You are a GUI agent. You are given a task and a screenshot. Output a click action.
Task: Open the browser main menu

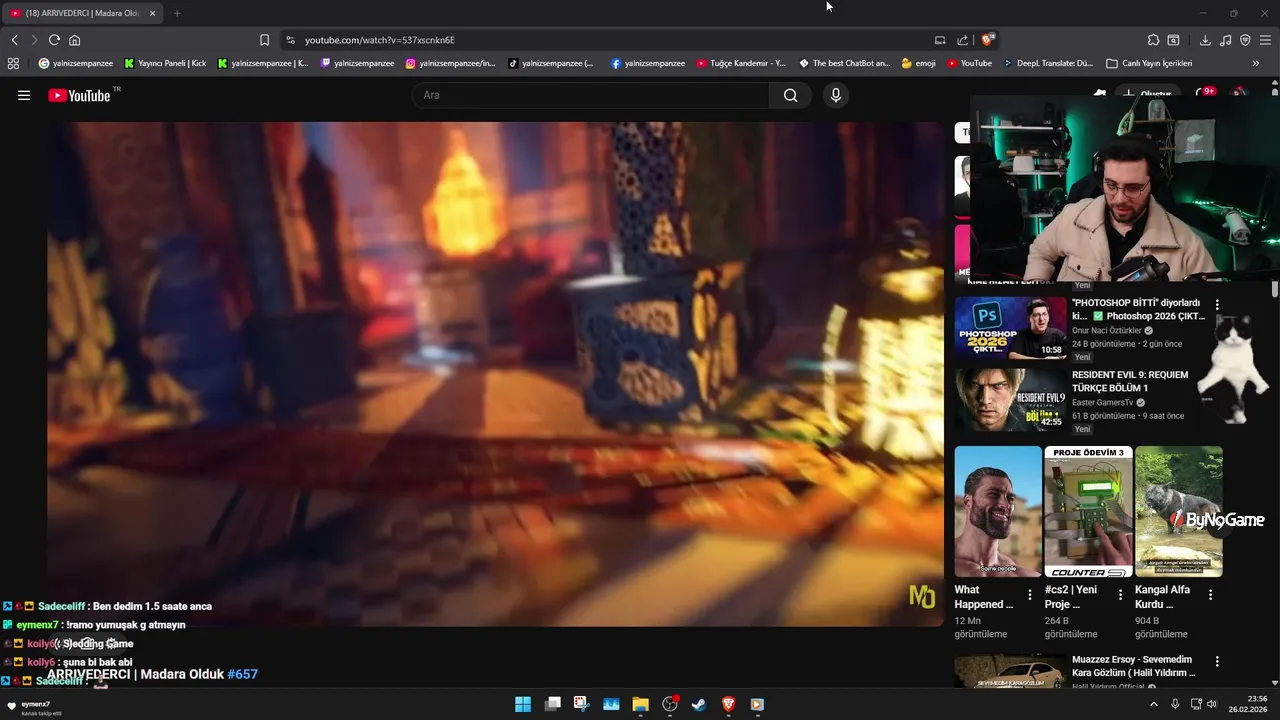point(1265,40)
